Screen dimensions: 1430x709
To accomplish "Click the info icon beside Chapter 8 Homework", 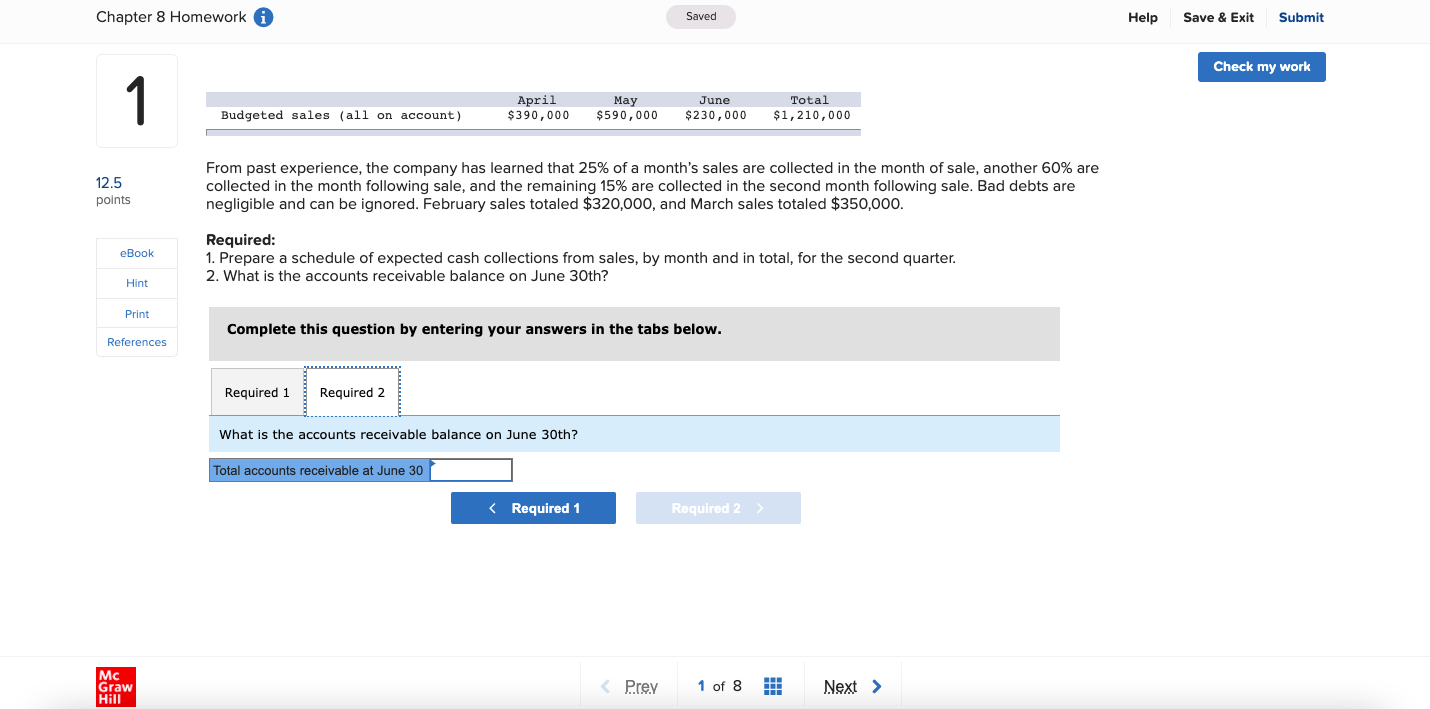I will (x=264, y=17).
